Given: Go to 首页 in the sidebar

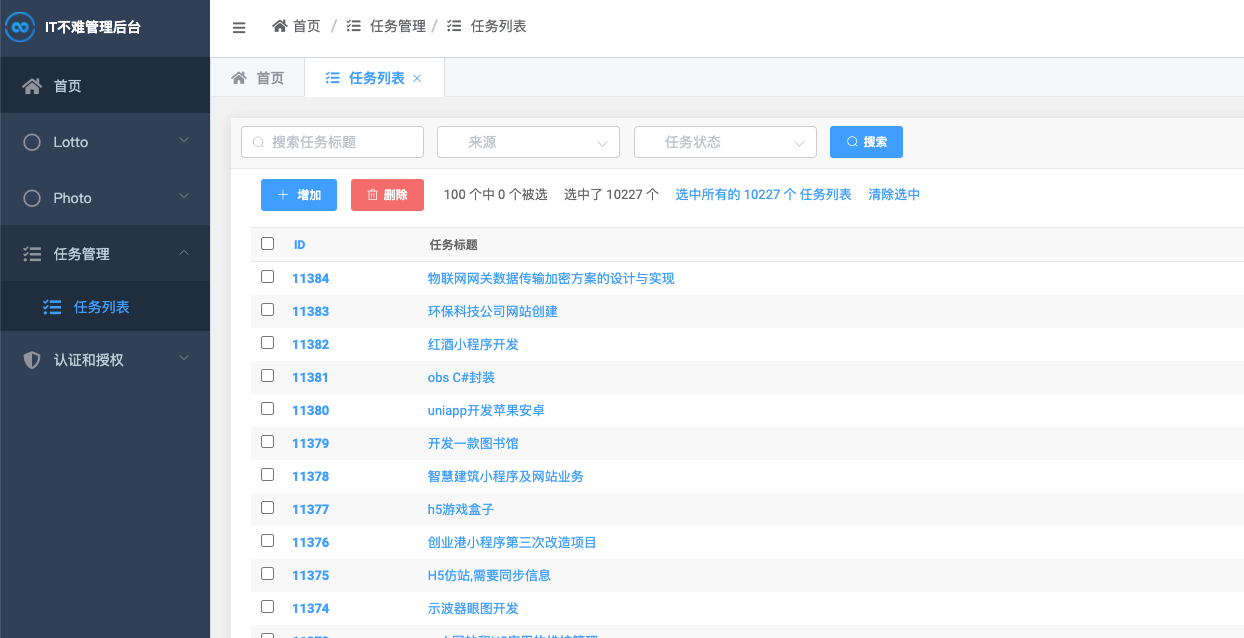Looking at the screenshot, I should [x=105, y=86].
